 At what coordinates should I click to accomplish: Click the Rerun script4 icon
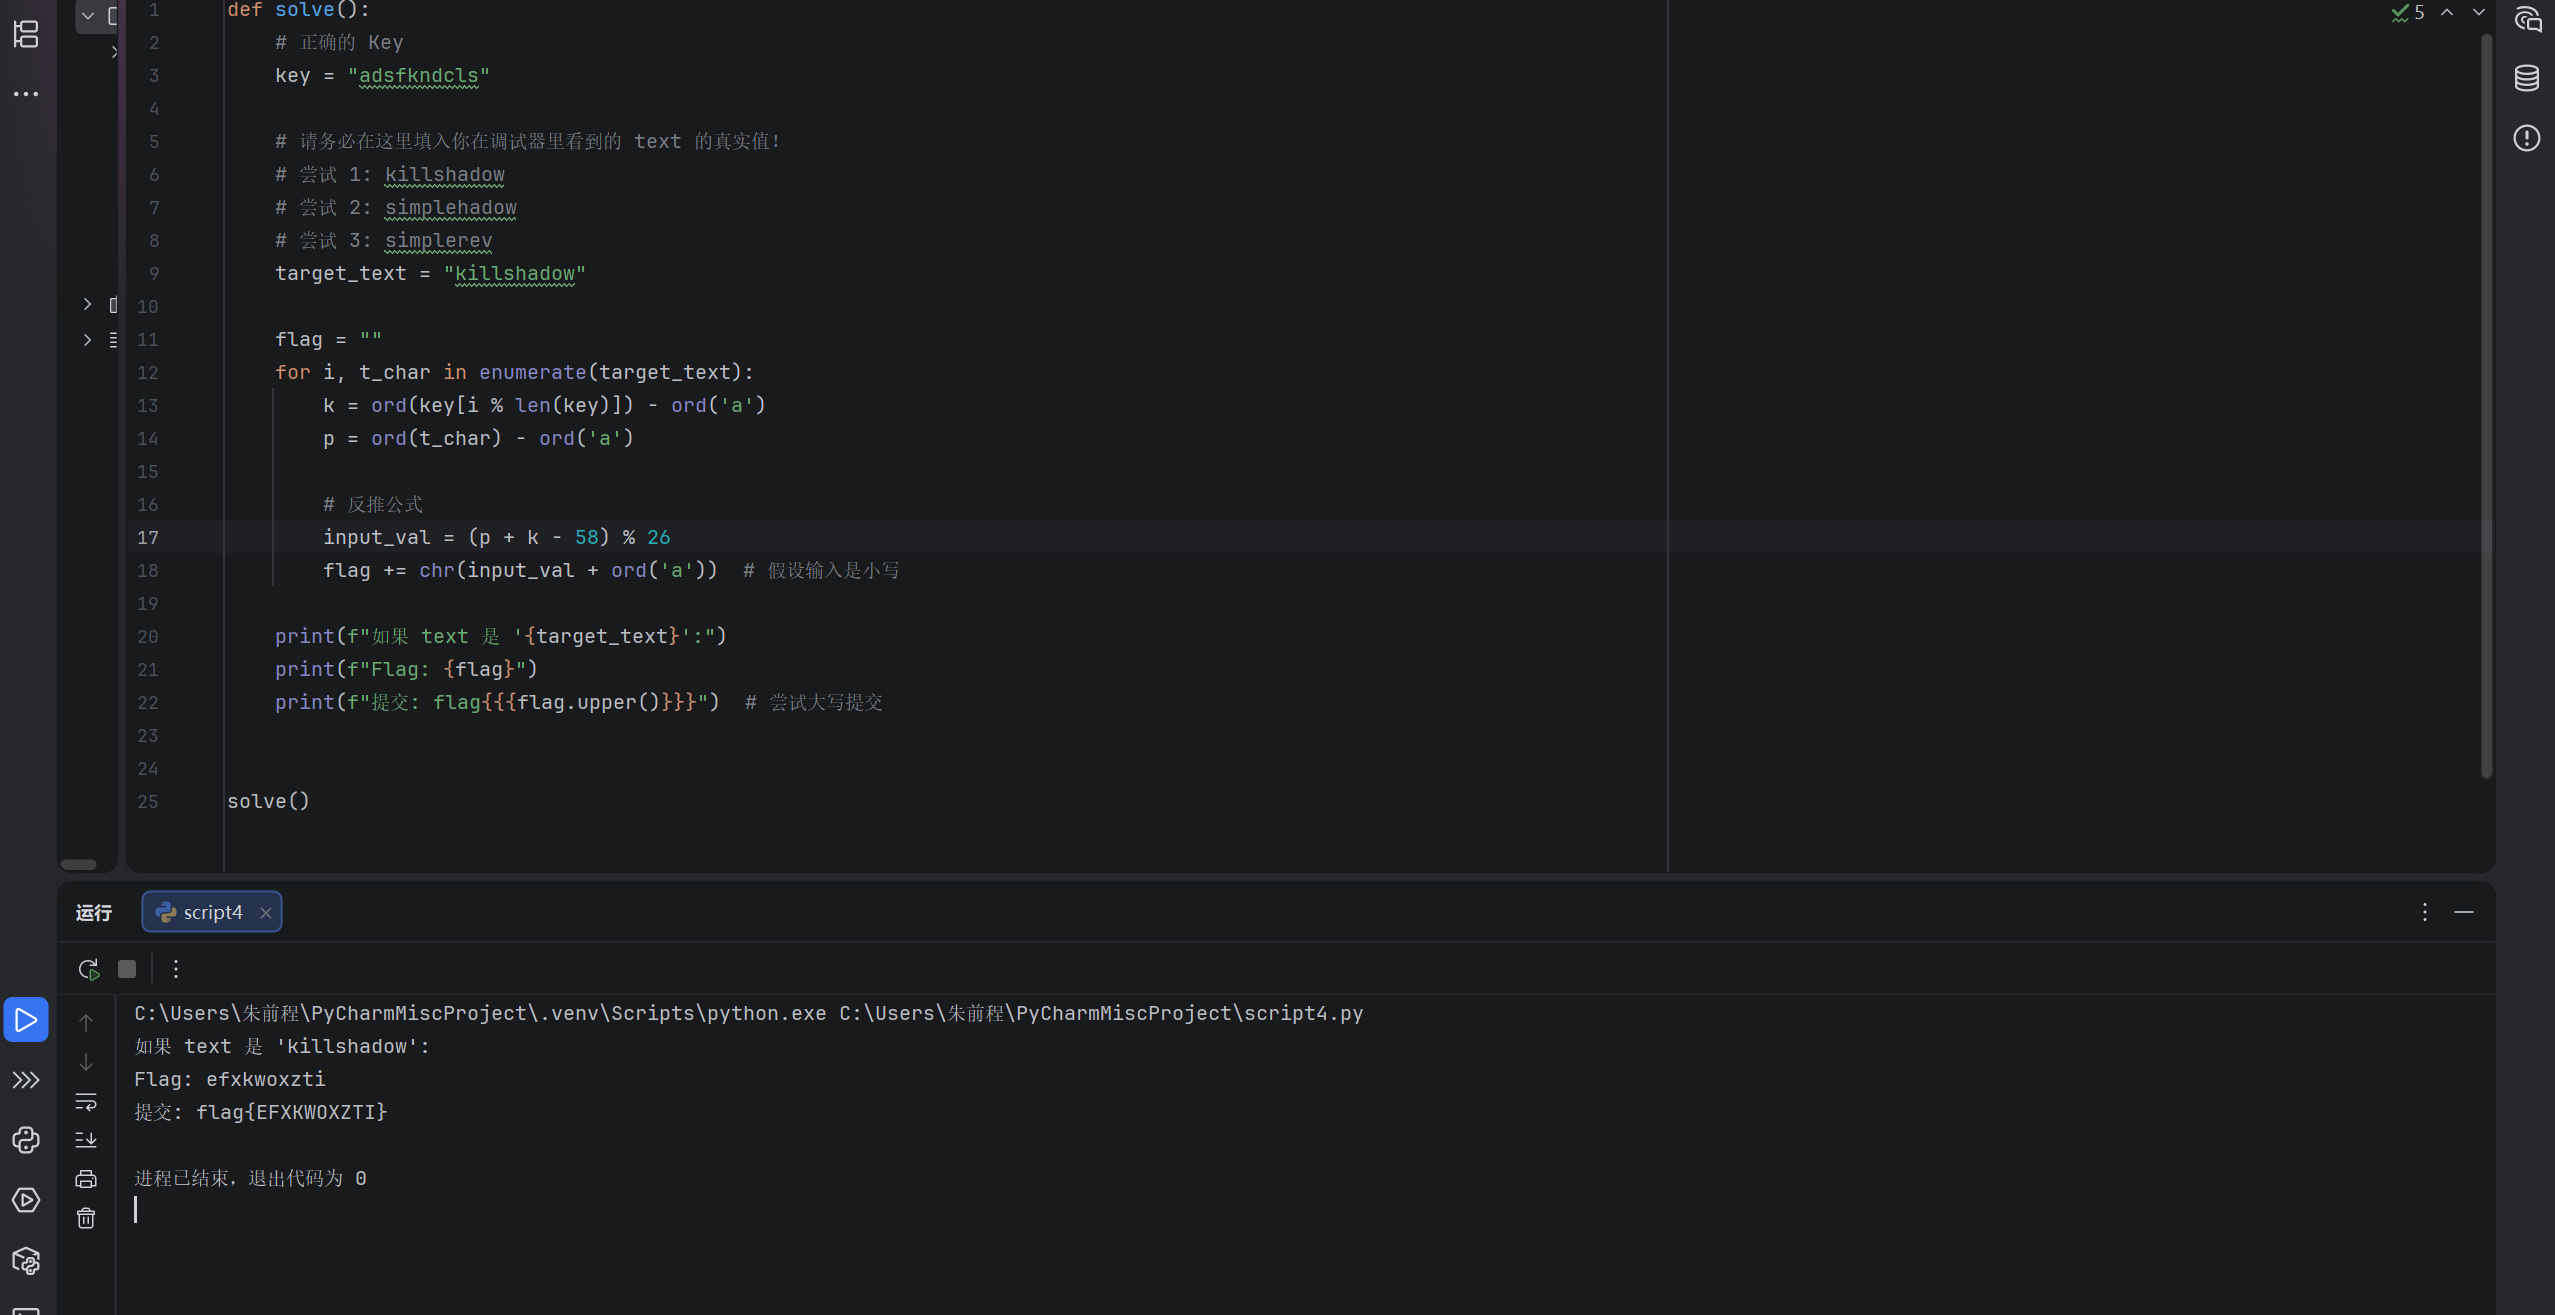[88, 969]
